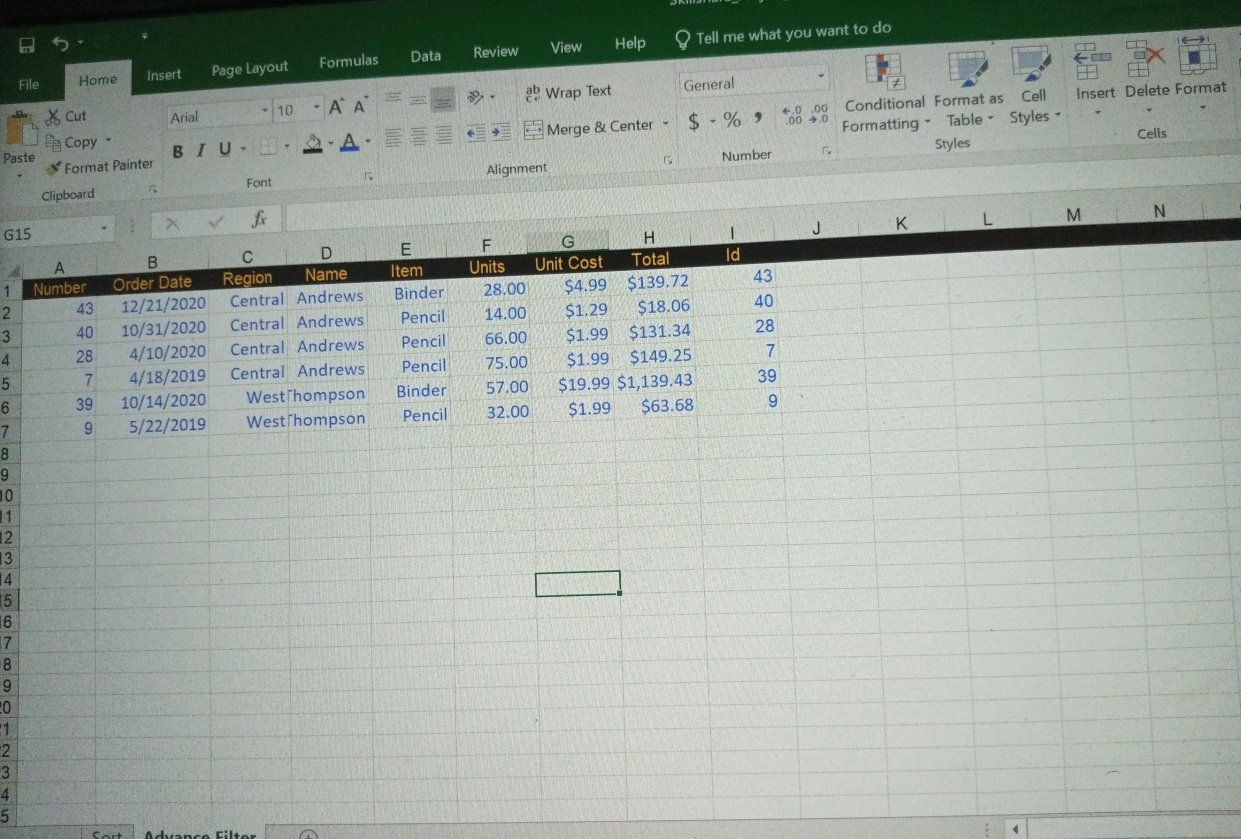Select the Advance Filter sheet tab
The height and width of the screenshot is (839, 1241).
[199, 832]
